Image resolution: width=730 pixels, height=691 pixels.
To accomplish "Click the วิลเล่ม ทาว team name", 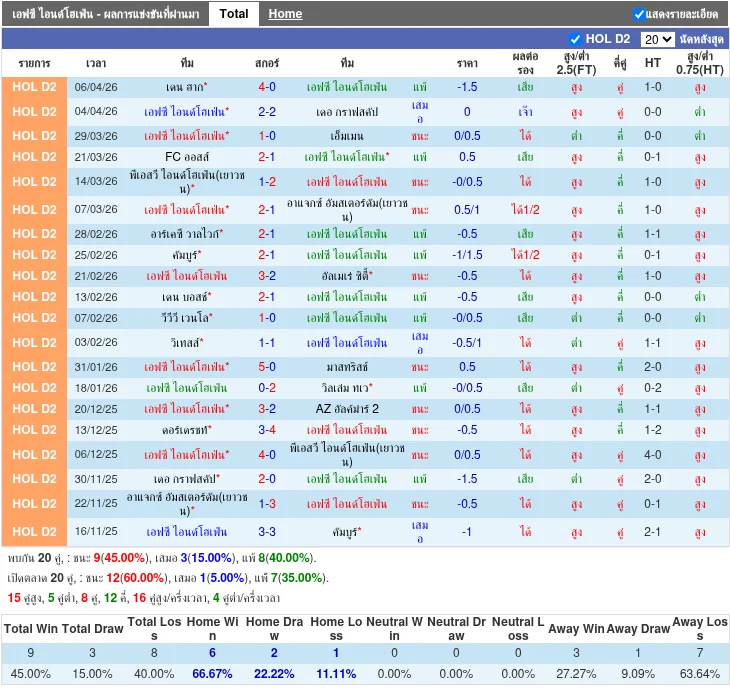I will pyautogui.click(x=344, y=388).
